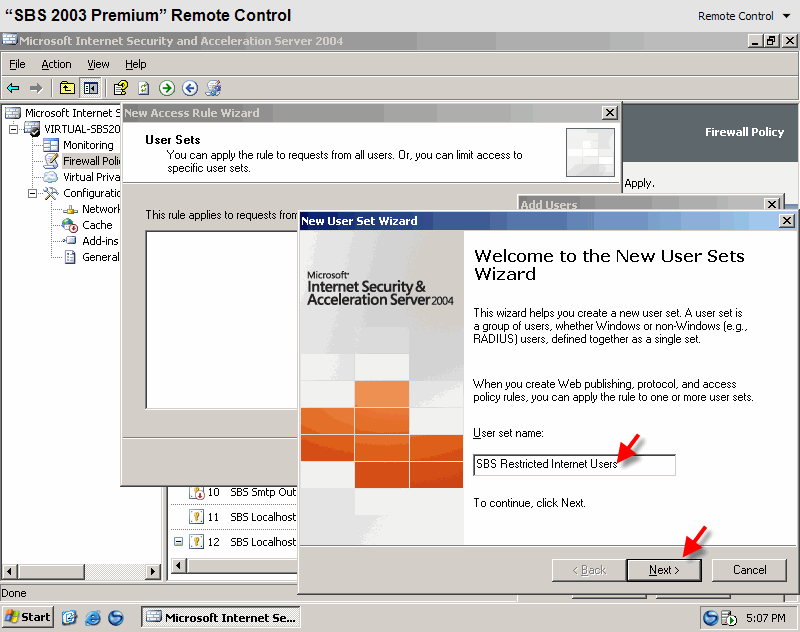Viewport: 800px width, 632px height.
Task: Click left arrow of rules list scrollbar
Action: 178,565
